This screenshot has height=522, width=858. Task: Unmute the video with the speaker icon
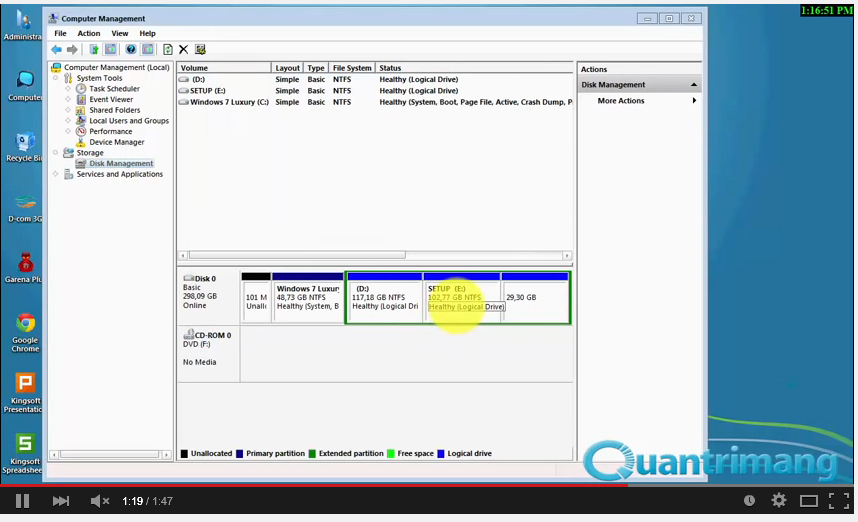pos(99,500)
